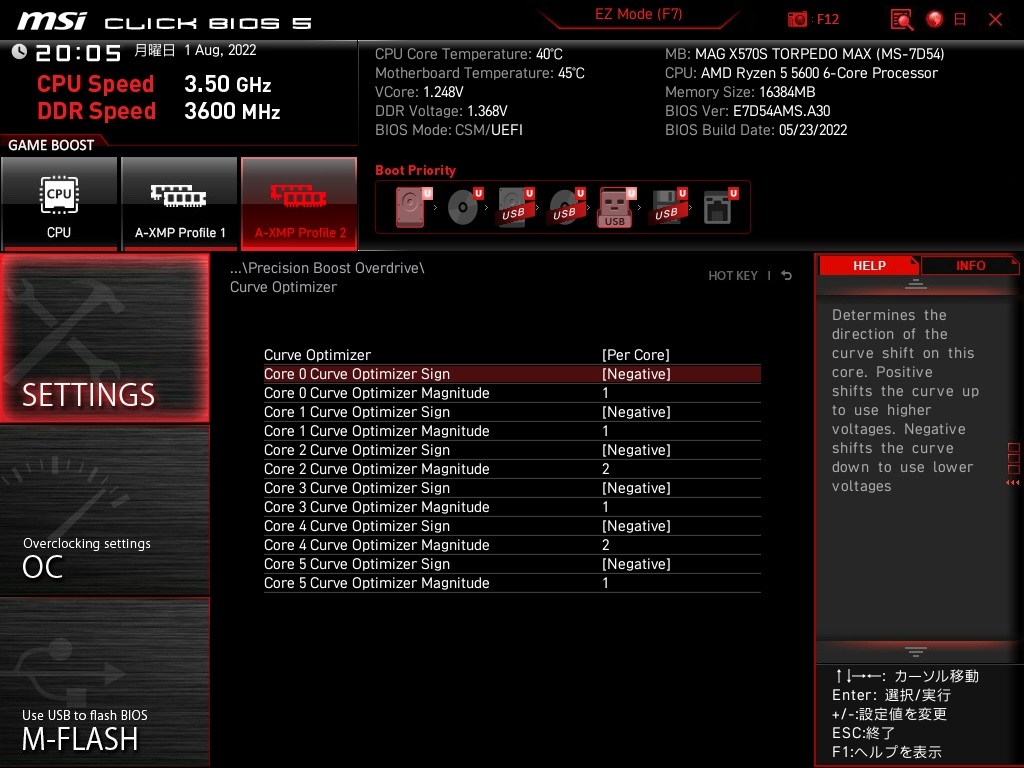Exit BIOS using the X icon
Image resolution: width=1024 pixels, height=768 pixels.
995,20
